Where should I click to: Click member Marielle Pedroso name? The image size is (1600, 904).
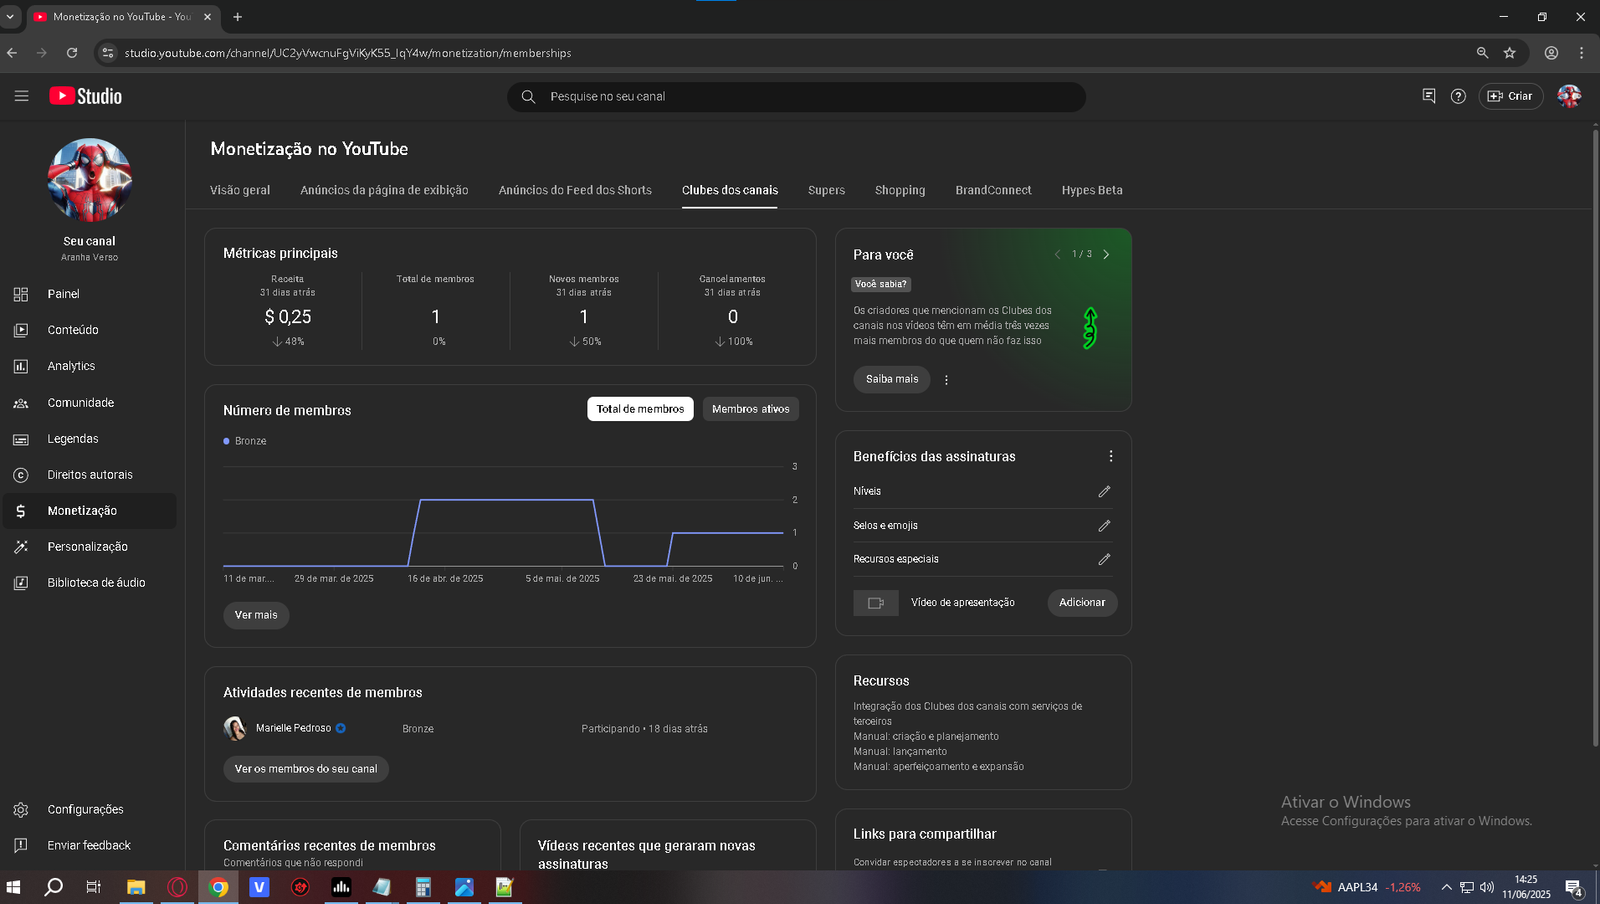pyautogui.click(x=293, y=729)
